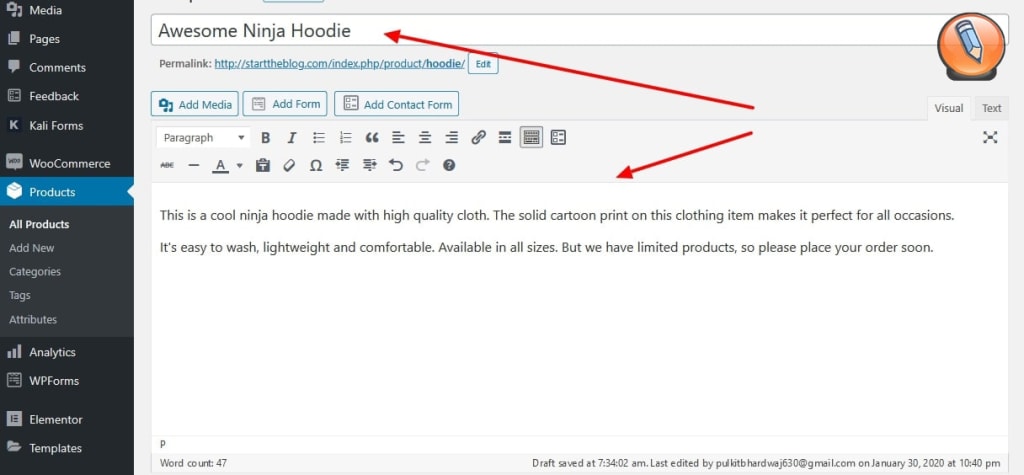The width and height of the screenshot is (1024, 475).
Task: Enter distraction-free fullscreen mode
Action: coord(990,137)
